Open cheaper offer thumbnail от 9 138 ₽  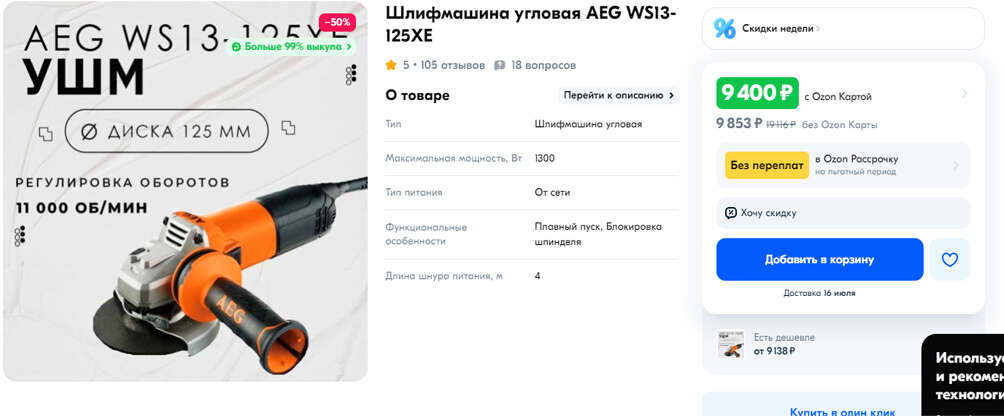coord(731,344)
